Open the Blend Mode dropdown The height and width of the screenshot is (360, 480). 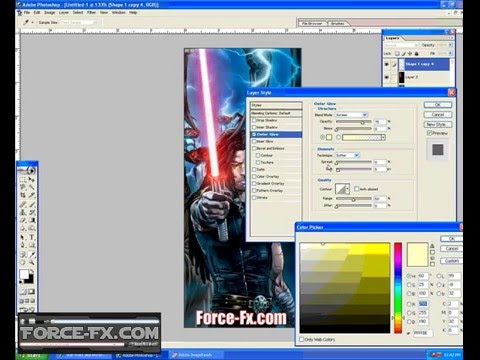[351, 115]
